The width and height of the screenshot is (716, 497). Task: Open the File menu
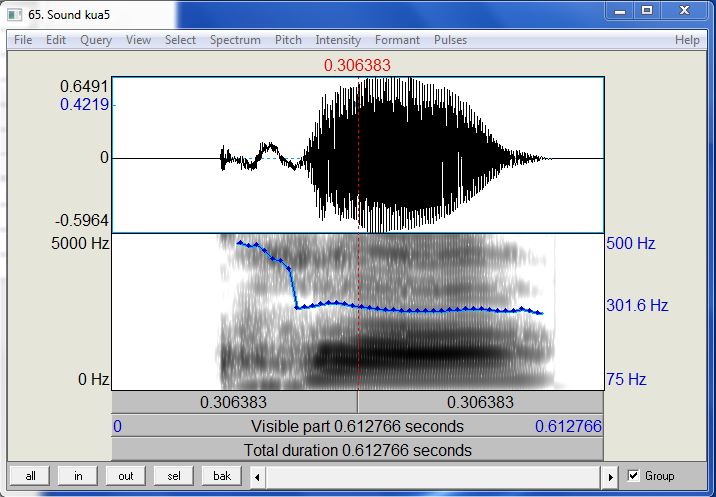23,40
